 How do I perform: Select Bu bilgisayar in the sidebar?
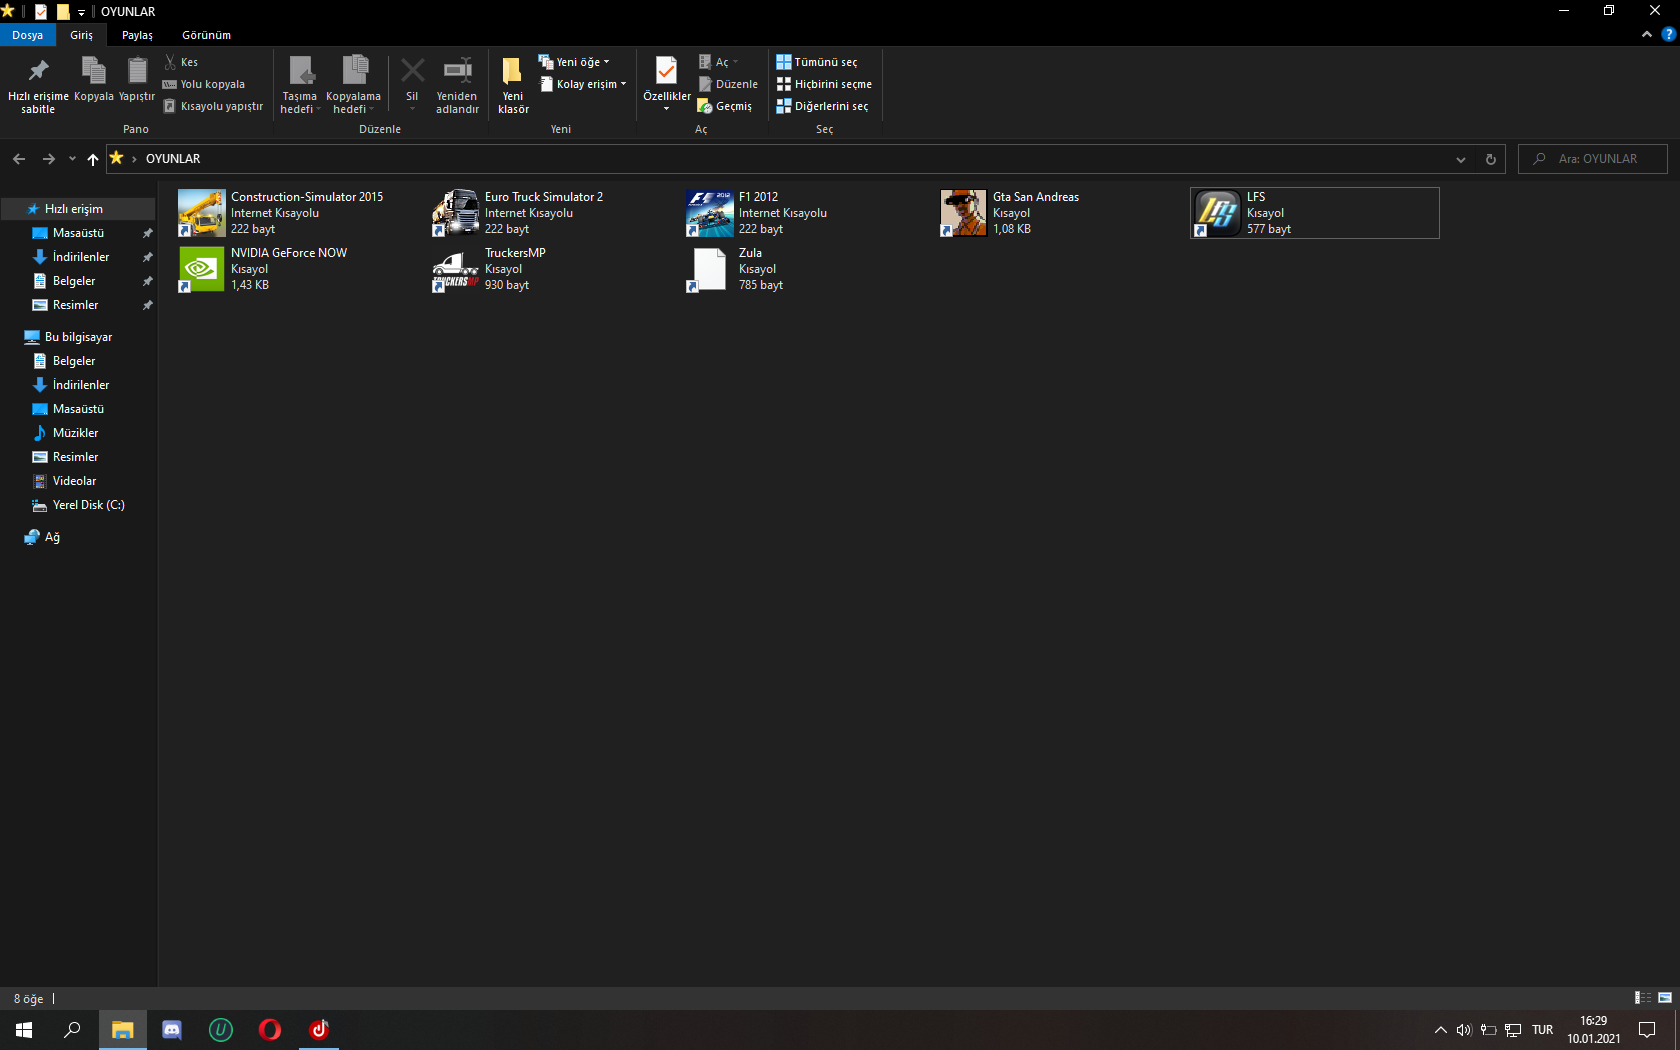click(x=78, y=337)
